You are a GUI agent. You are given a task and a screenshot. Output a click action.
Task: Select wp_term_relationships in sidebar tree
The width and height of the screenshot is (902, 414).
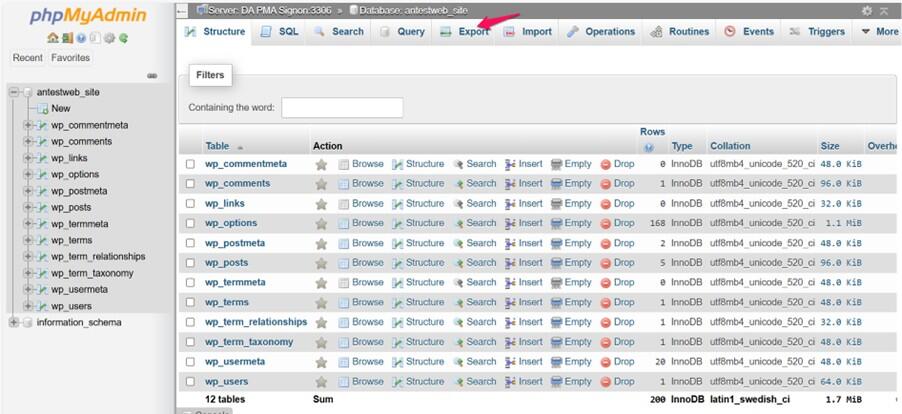click(x=98, y=256)
